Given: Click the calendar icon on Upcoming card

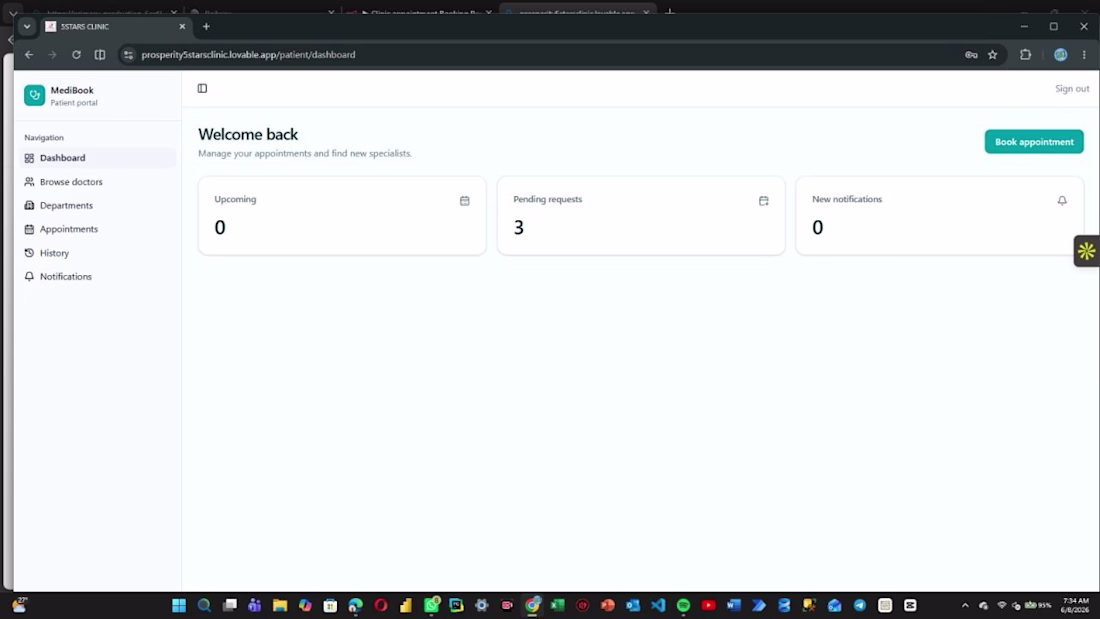Looking at the screenshot, I should (464, 201).
